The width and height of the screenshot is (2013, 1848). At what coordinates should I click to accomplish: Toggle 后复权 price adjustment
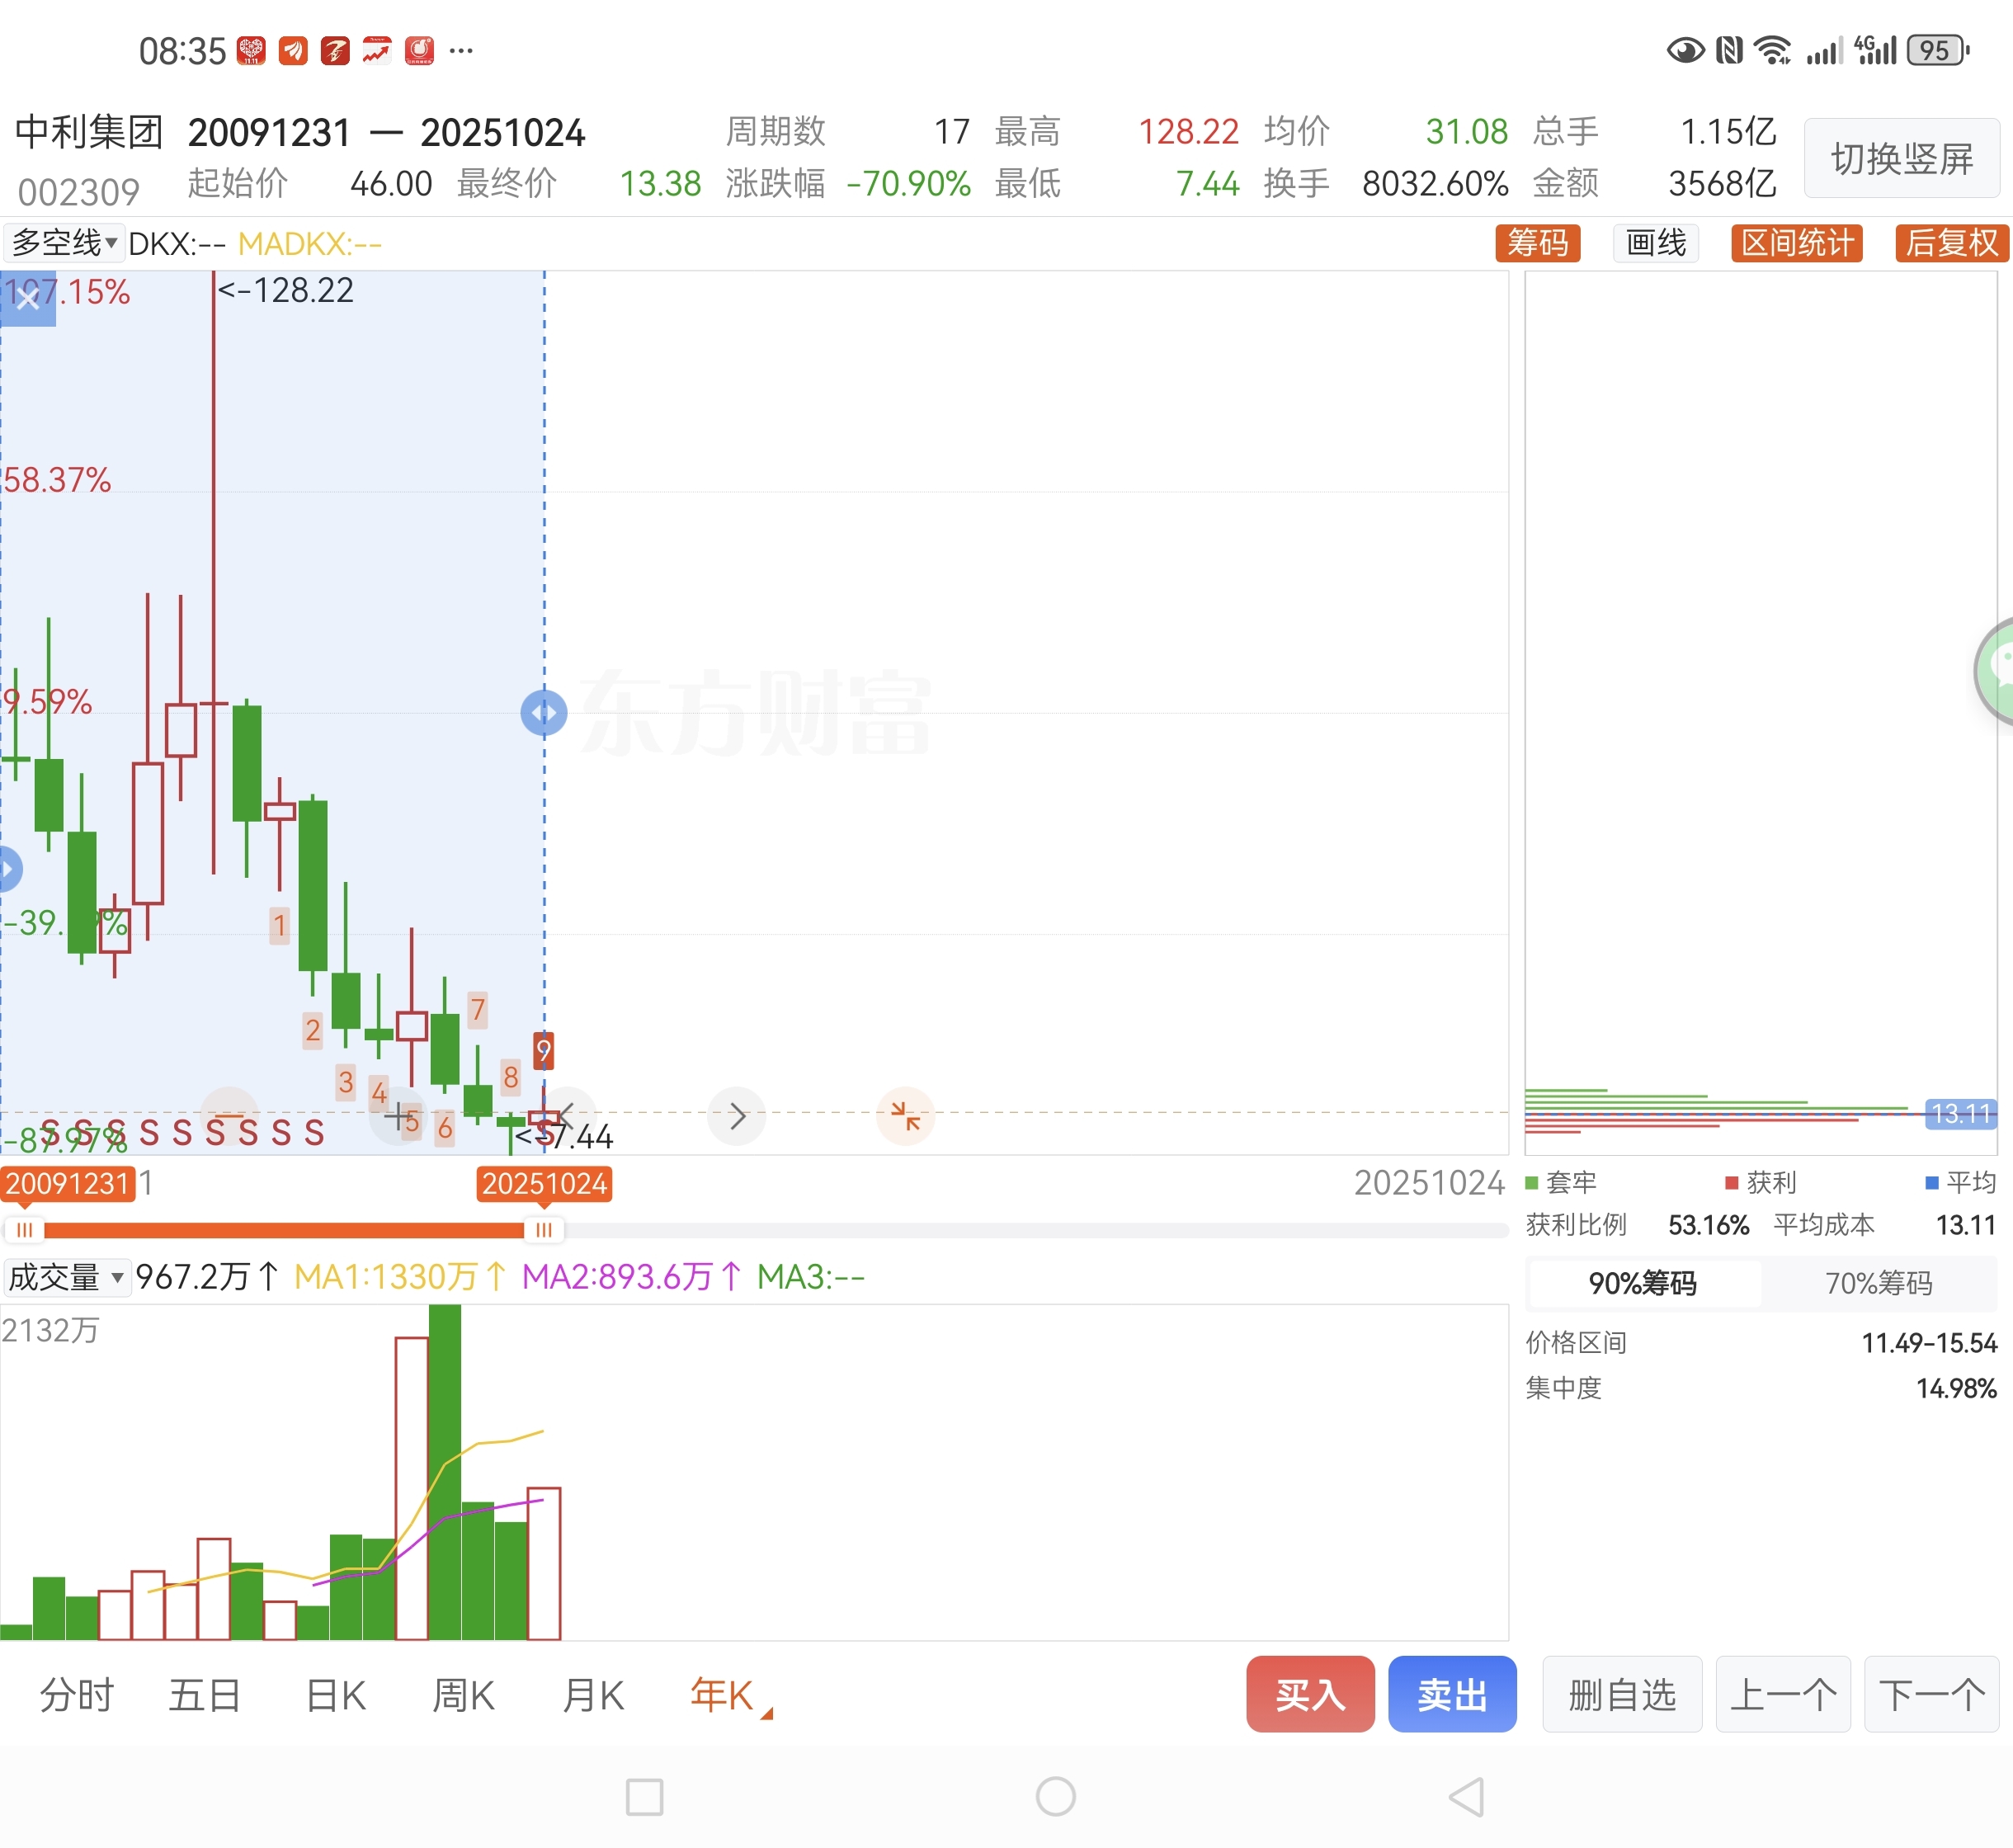1950,243
